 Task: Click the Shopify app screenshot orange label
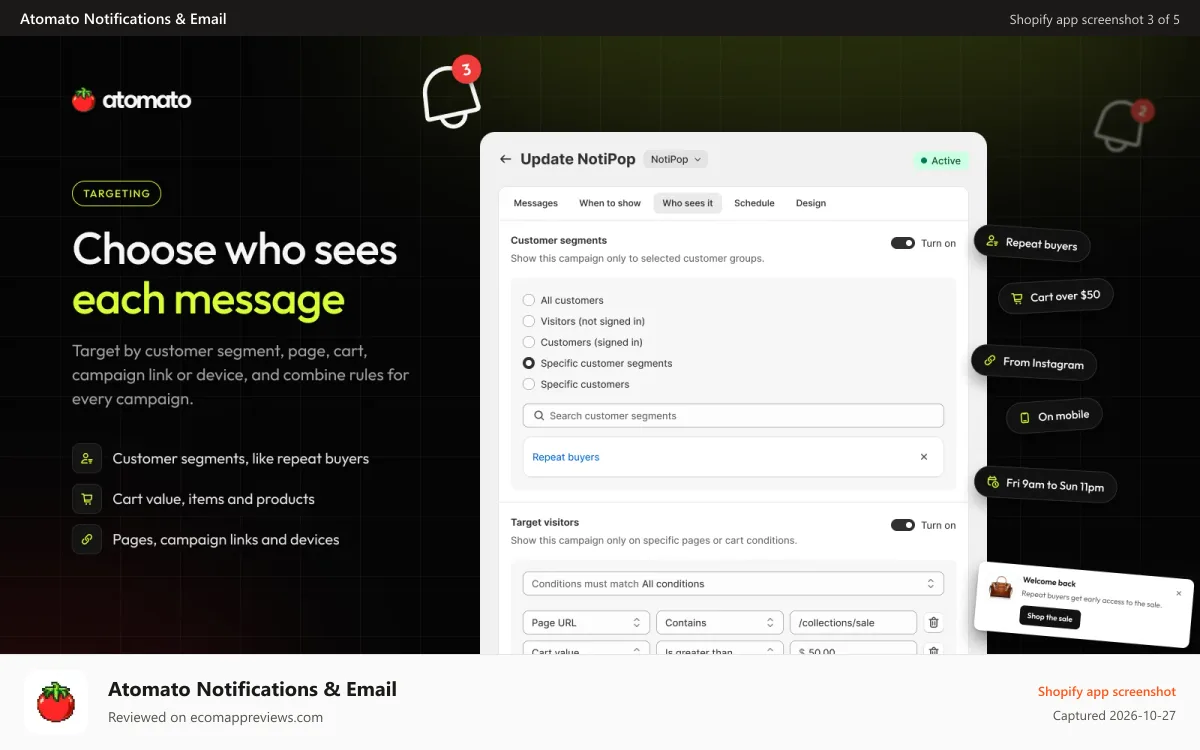click(1107, 691)
